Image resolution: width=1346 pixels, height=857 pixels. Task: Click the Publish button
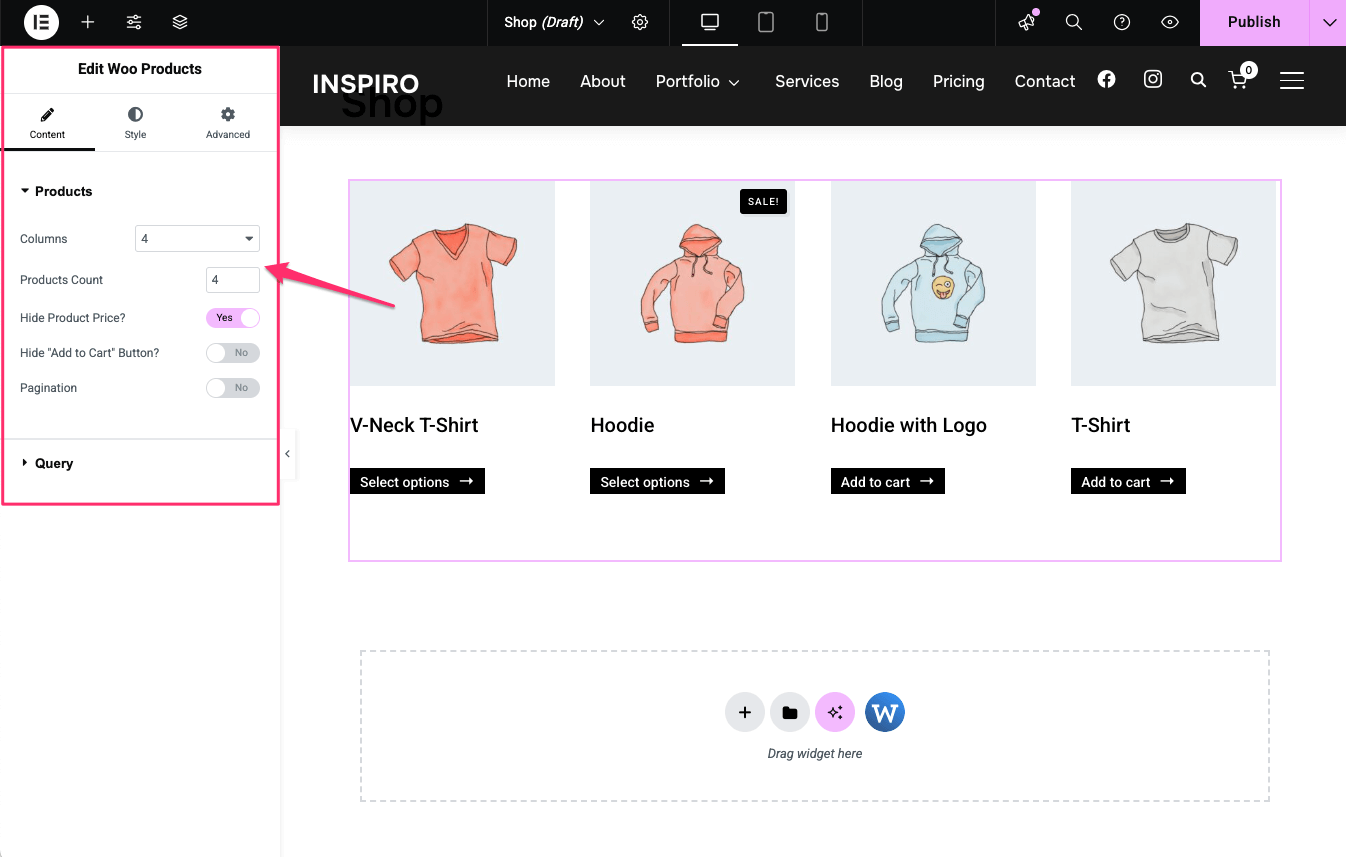[x=1254, y=22]
